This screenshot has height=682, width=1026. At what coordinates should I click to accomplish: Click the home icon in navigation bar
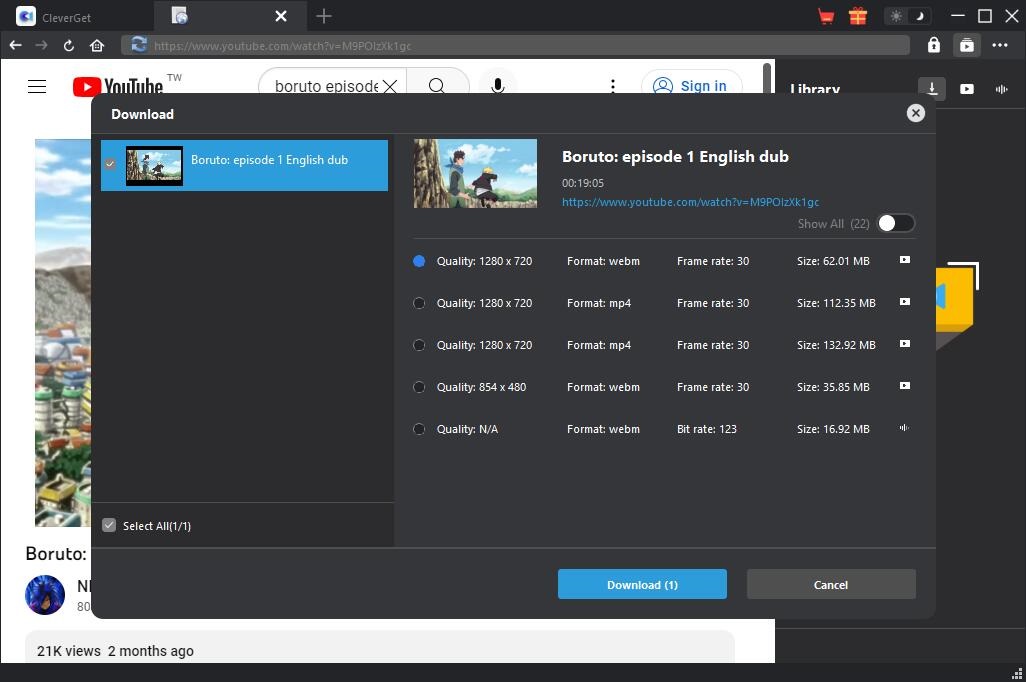click(x=97, y=45)
